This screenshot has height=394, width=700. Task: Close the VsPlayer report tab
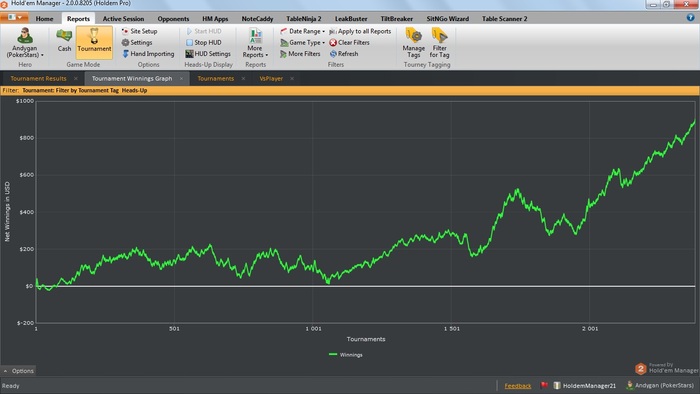click(292, 79)
